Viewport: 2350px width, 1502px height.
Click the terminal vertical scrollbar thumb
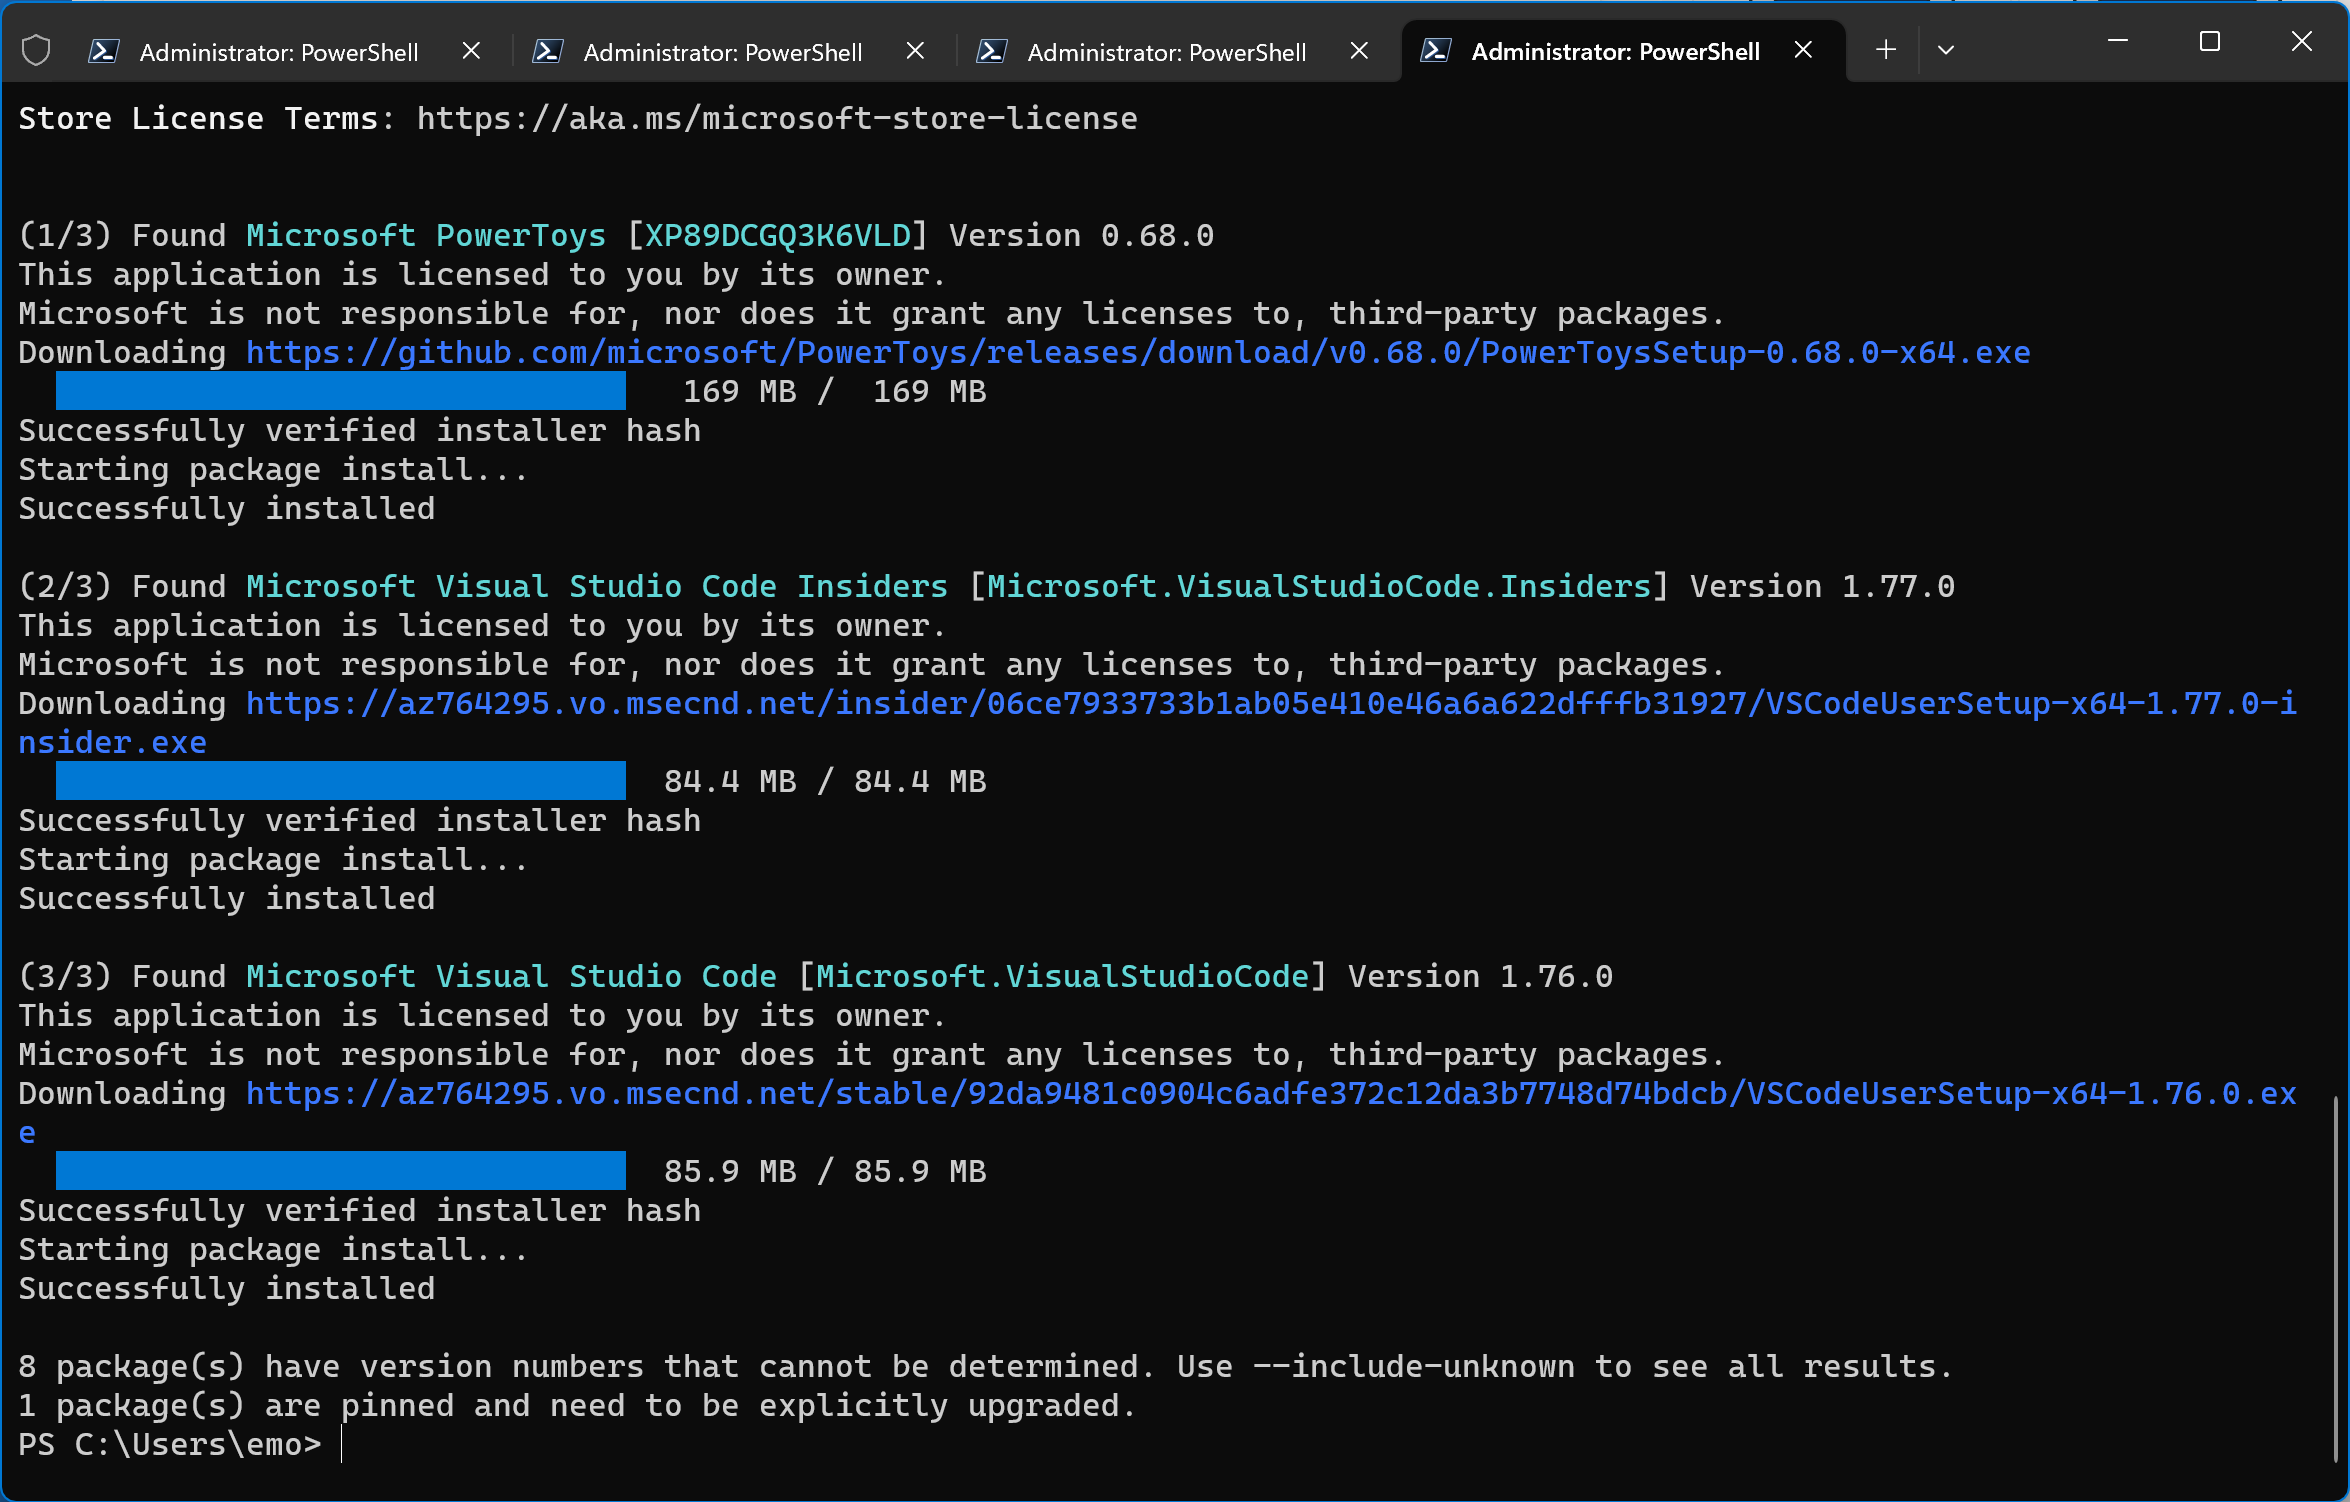[x=2336, y=1280]
